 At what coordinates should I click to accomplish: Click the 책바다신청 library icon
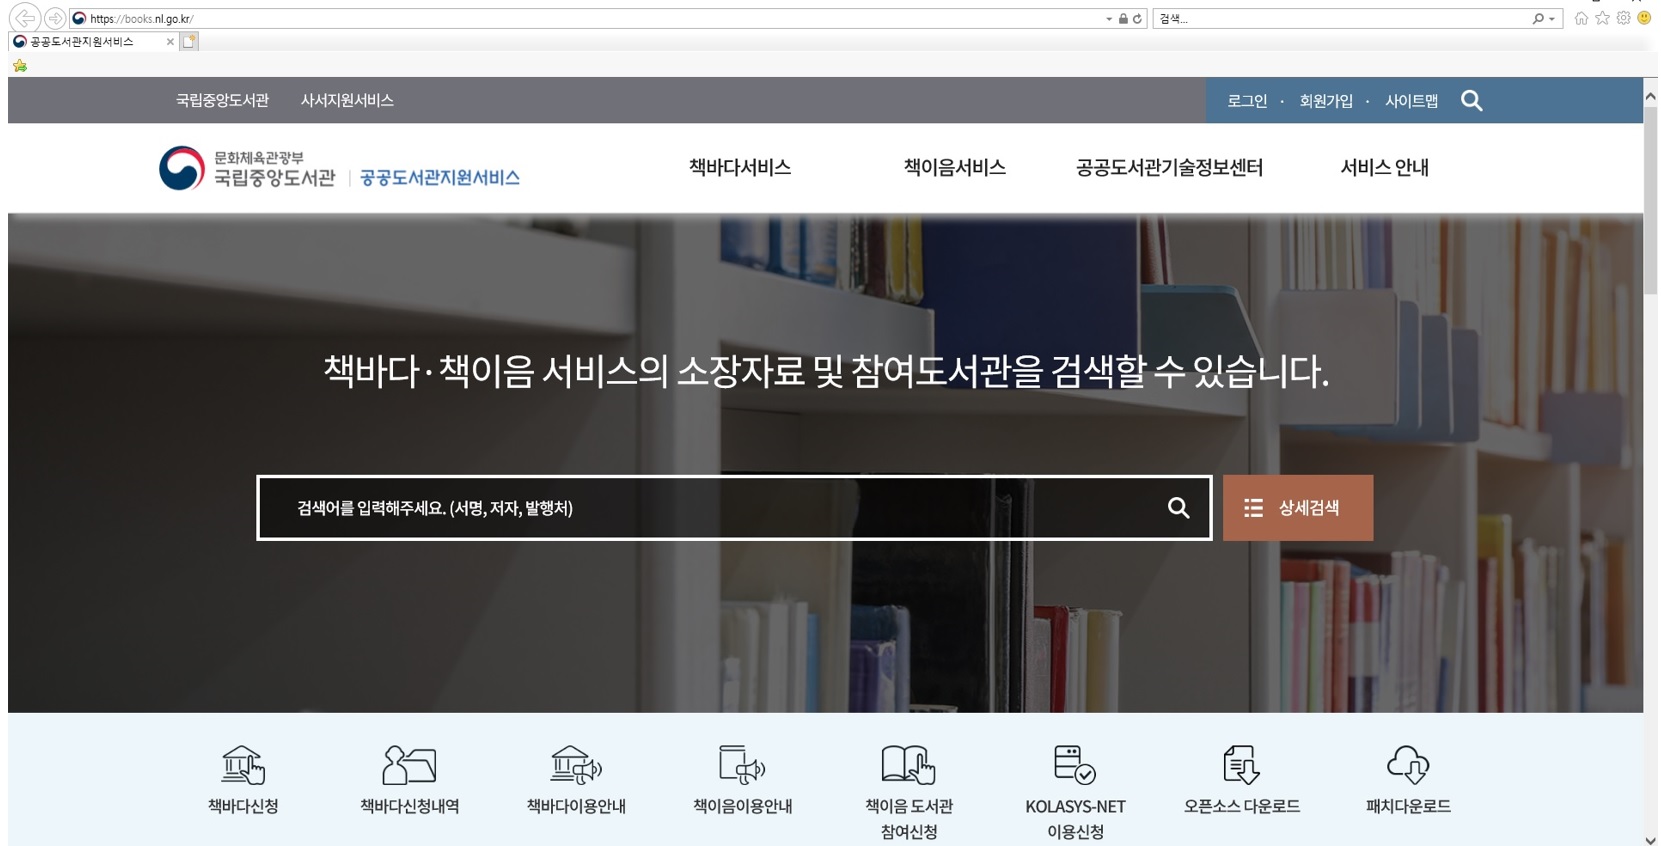243,765
